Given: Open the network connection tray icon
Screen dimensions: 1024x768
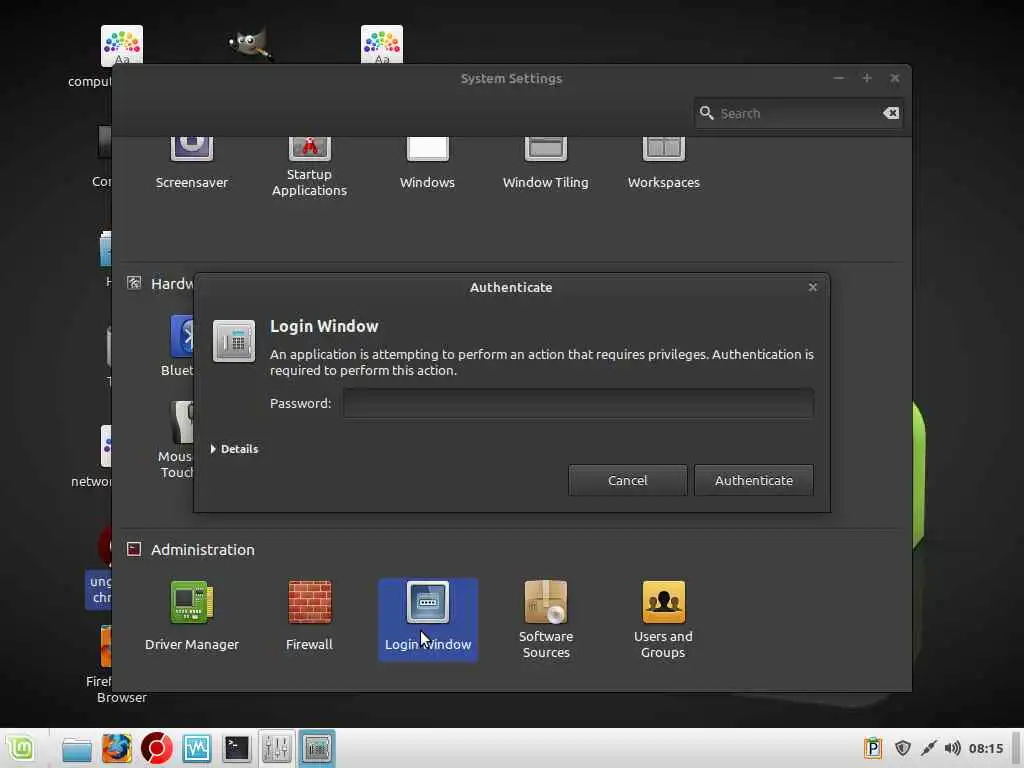Looking at the screenshot, I should click(x=928, y=748).
